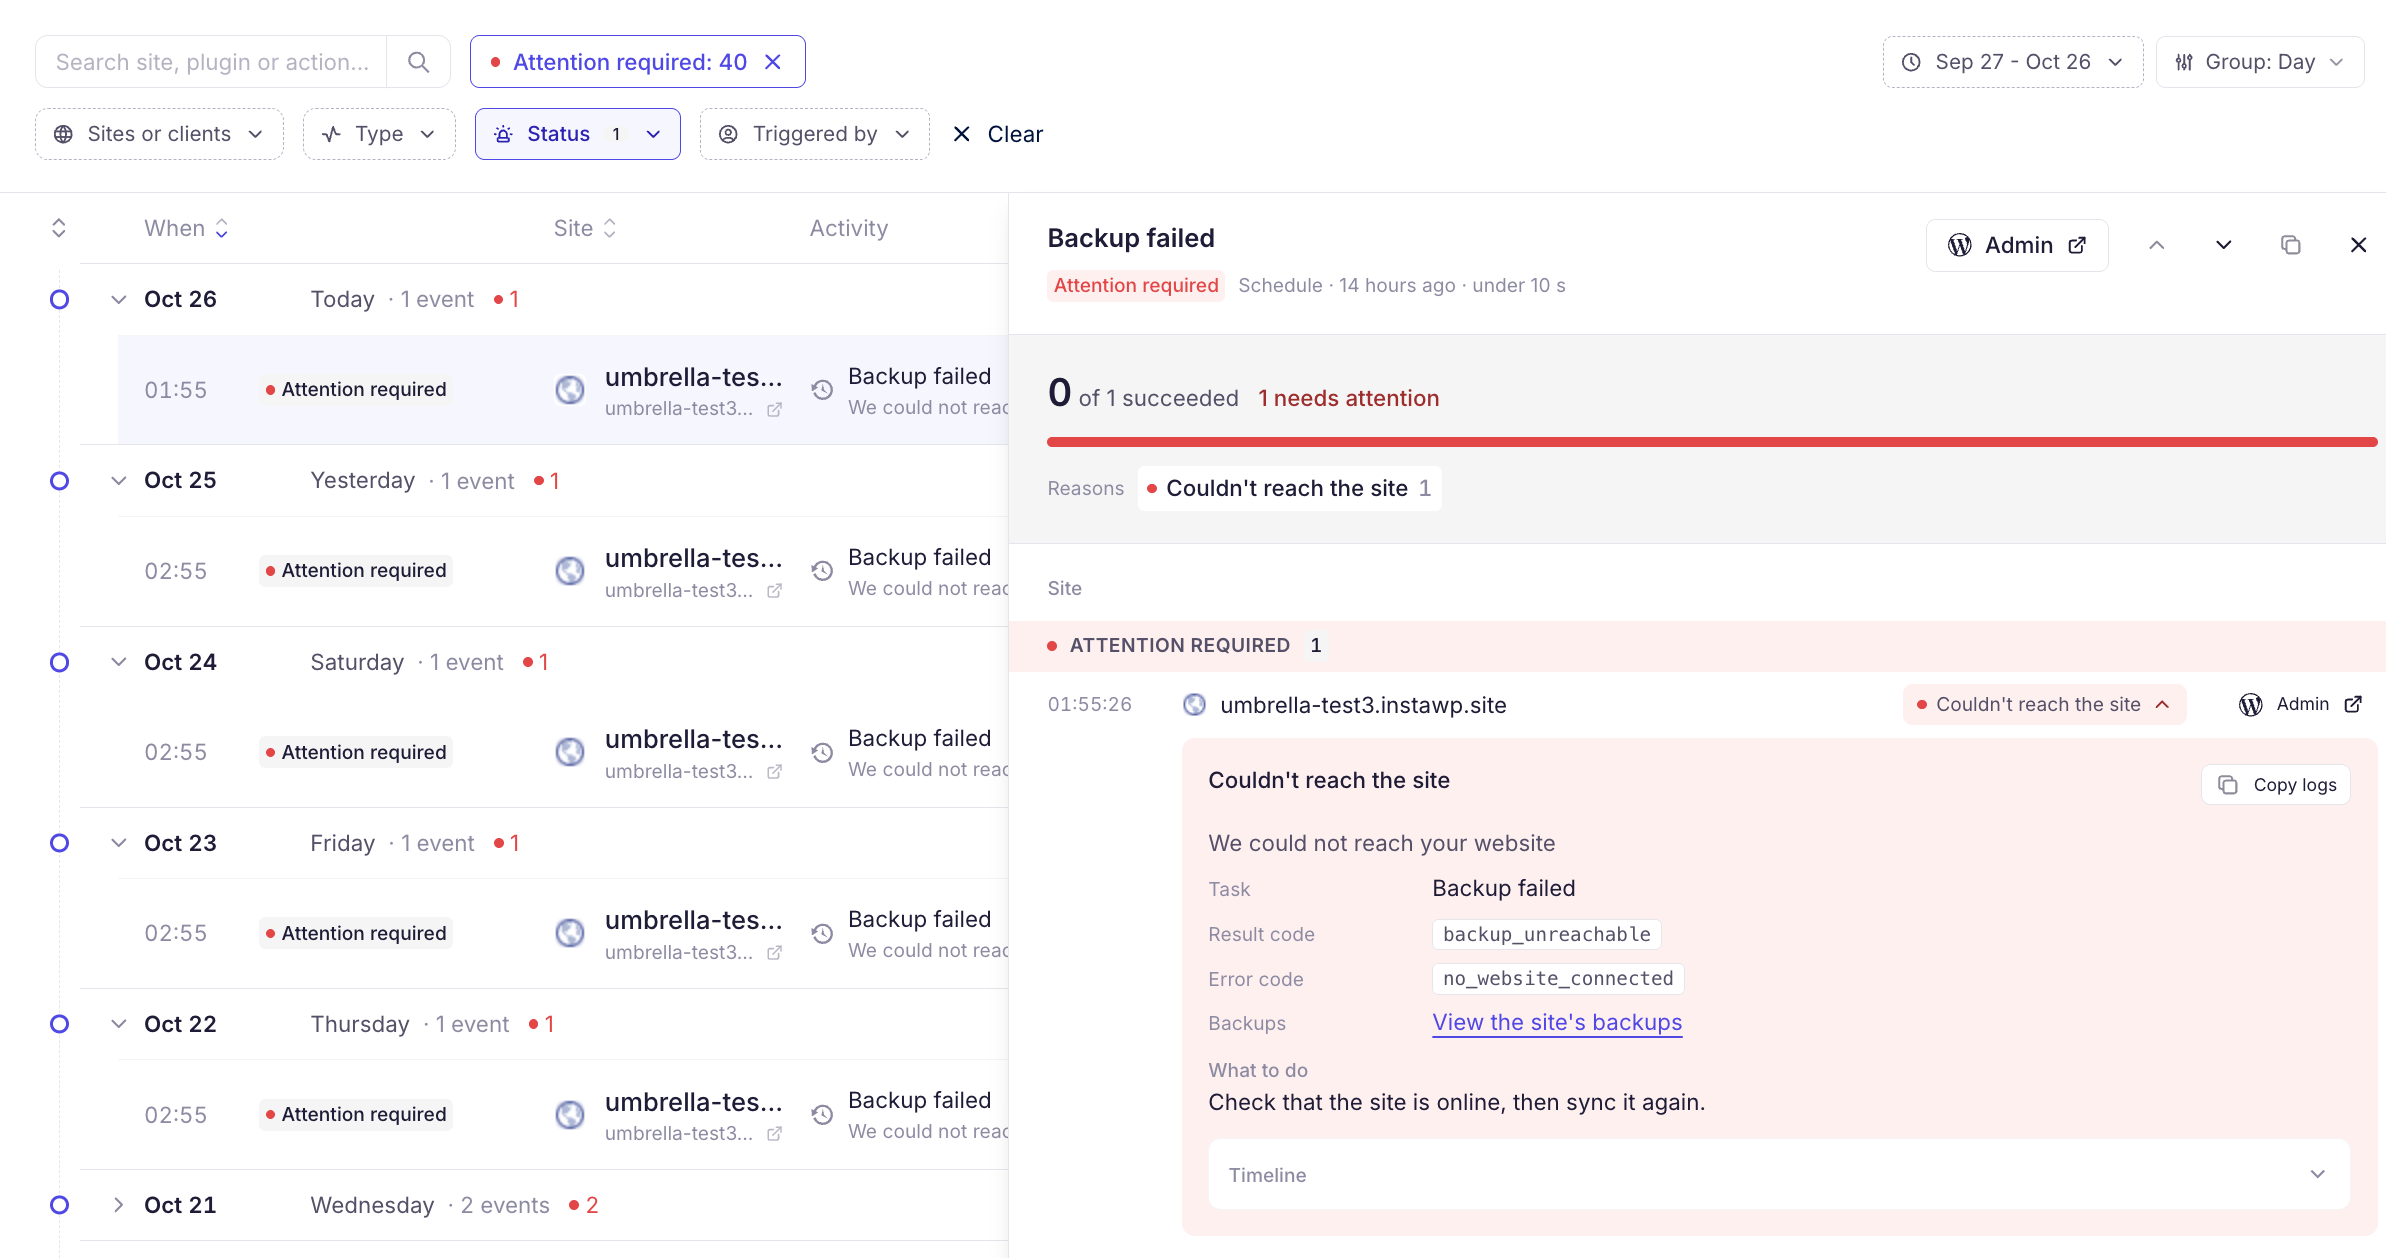
Task: Click the expand/collapse all rows icon
Action: 59,228
